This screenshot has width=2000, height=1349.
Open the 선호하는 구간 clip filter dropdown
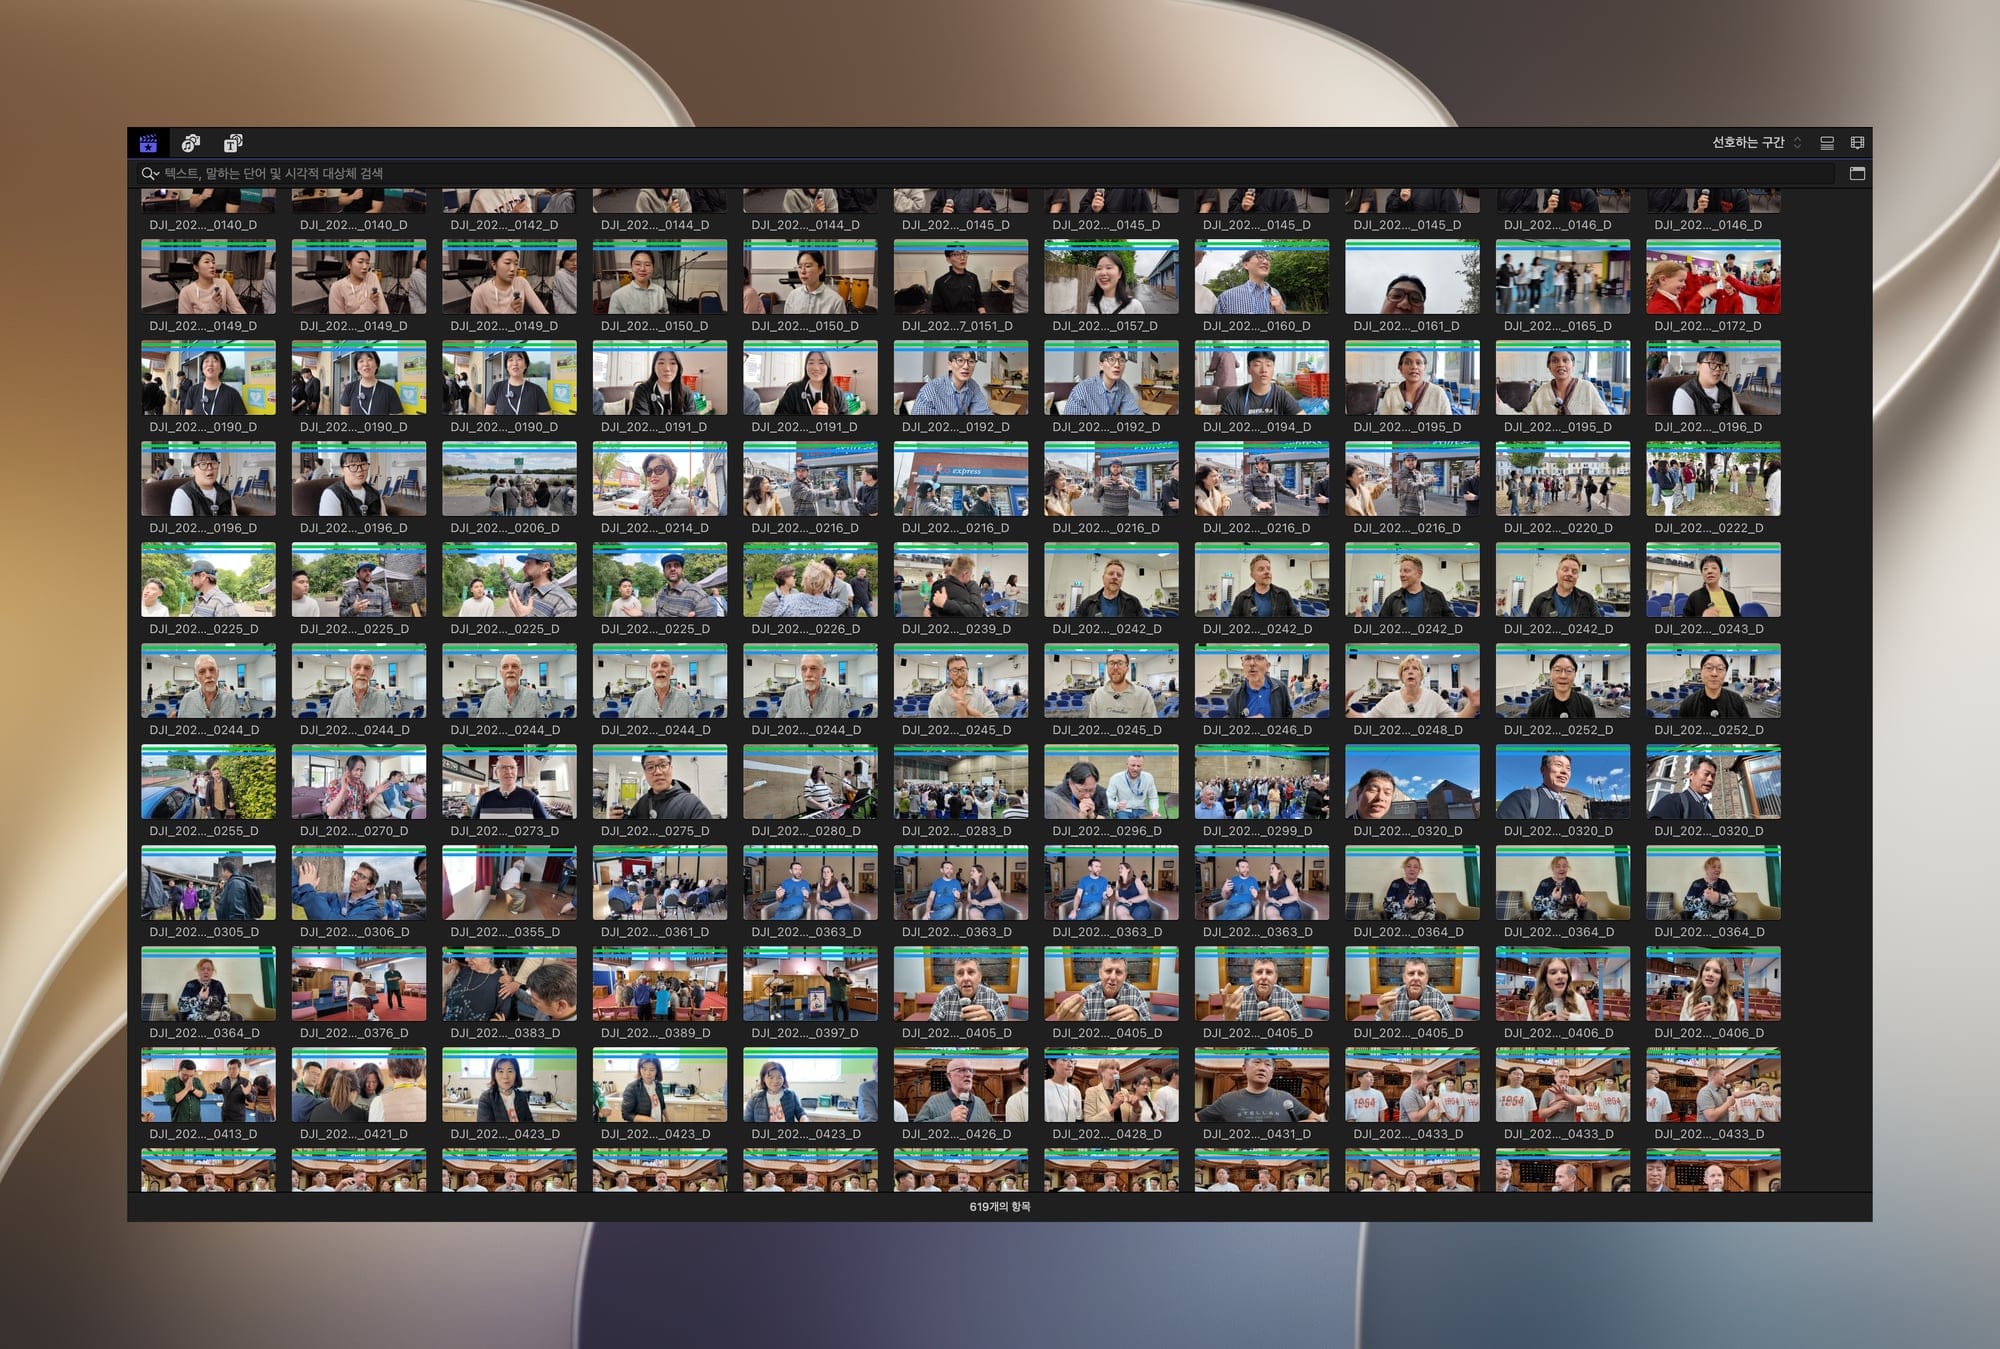click(1756, 143)
